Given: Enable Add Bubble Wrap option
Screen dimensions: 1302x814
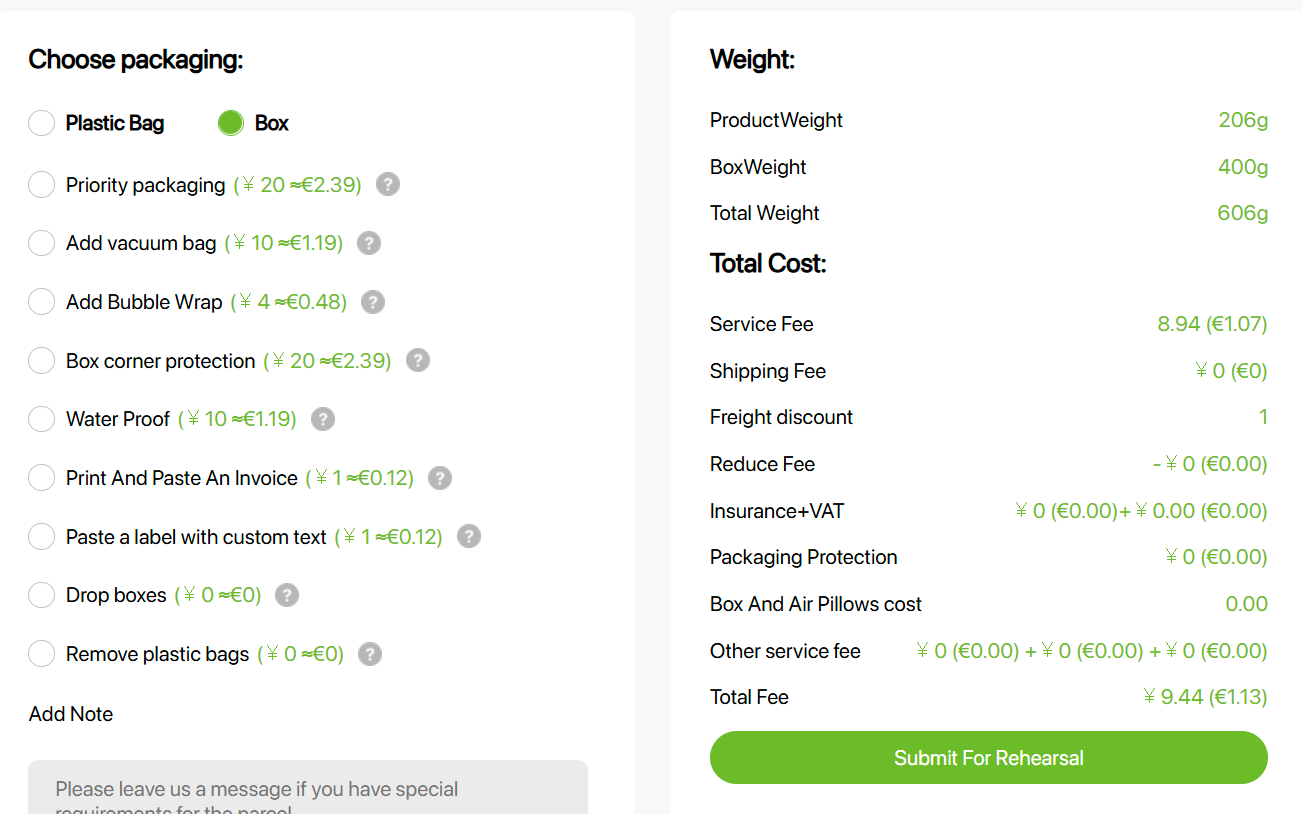Looking at the screenshot, I should [41, 302].
